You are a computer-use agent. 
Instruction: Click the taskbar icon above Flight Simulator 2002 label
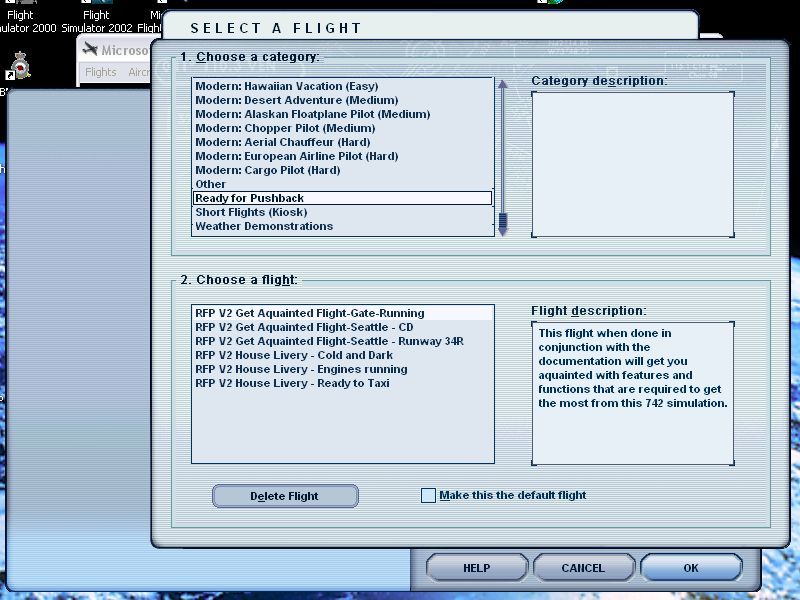[x=96, y=5]
